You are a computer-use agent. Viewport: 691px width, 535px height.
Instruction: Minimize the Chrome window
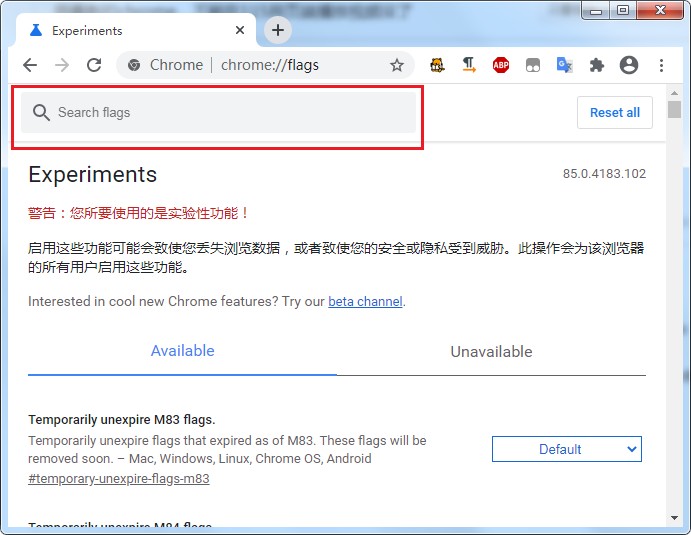pos(596,11)
